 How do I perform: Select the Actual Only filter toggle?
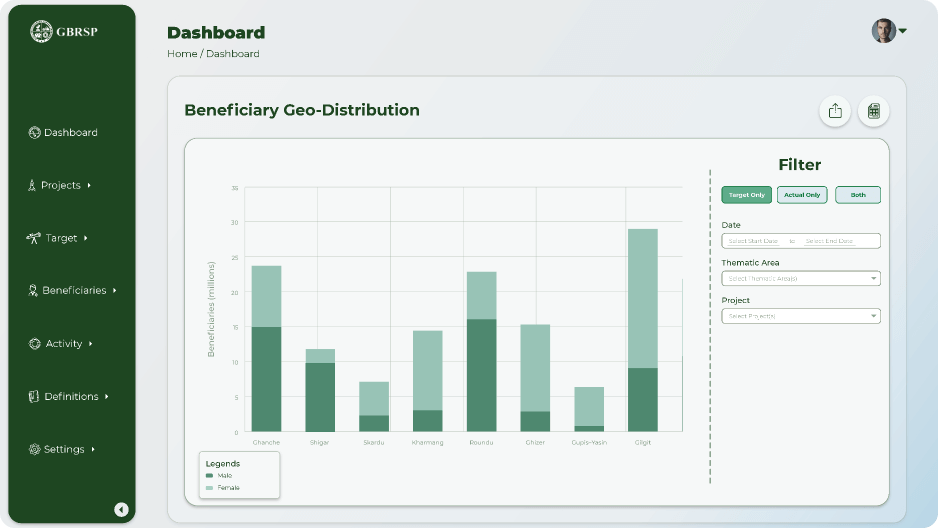coord(802,195)
